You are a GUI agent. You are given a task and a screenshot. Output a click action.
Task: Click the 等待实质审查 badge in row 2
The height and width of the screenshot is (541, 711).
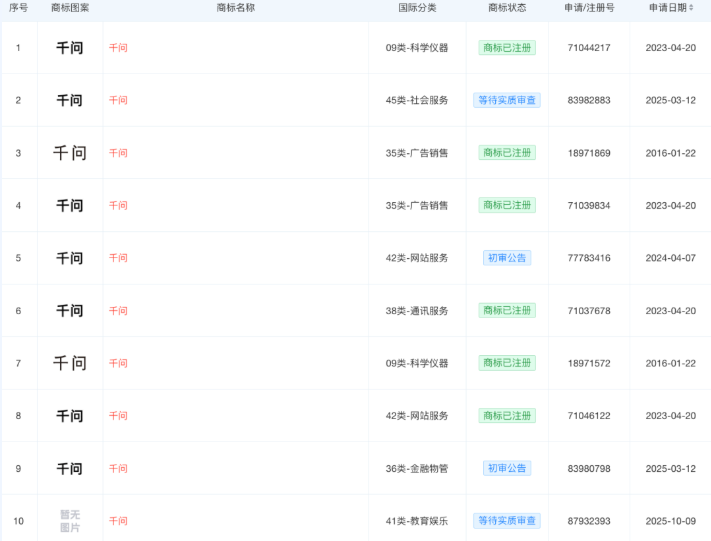tap(507, 100)
